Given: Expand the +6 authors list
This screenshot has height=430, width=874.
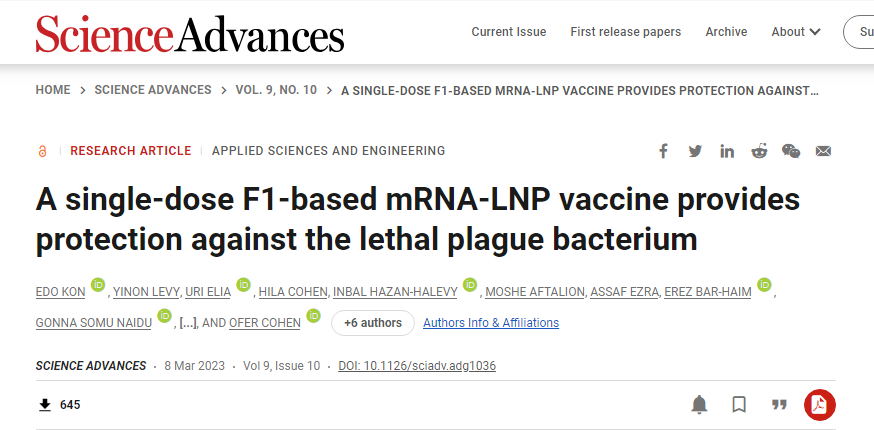Looking at the screenshot, I should (x=373, y=323).
